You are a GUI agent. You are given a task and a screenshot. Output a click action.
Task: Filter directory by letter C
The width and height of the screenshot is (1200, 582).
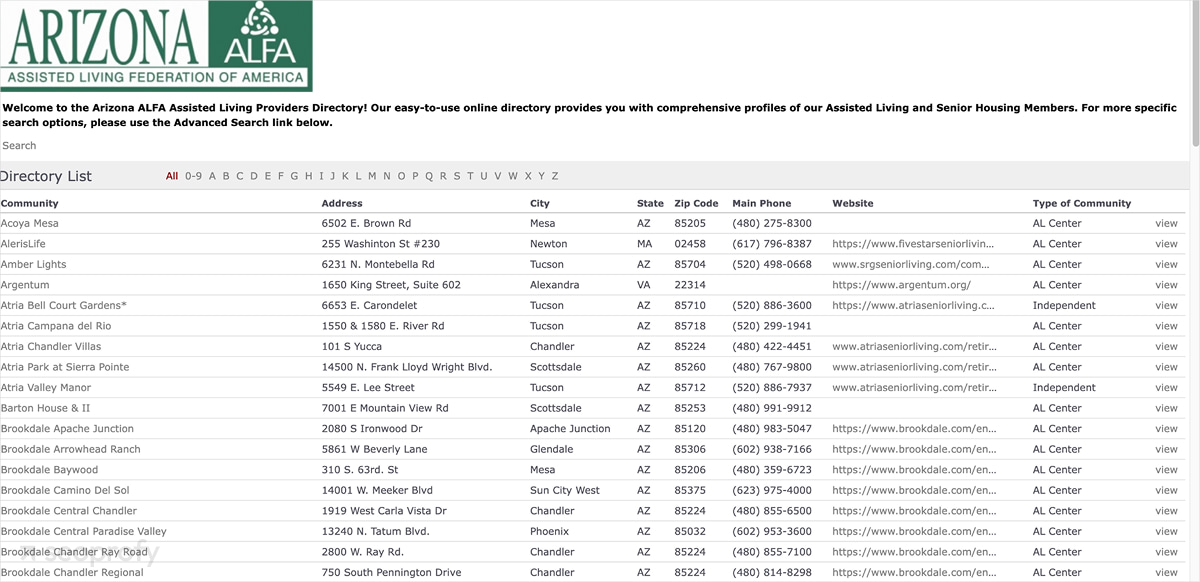pyautogui.click(x=240, y=176)
